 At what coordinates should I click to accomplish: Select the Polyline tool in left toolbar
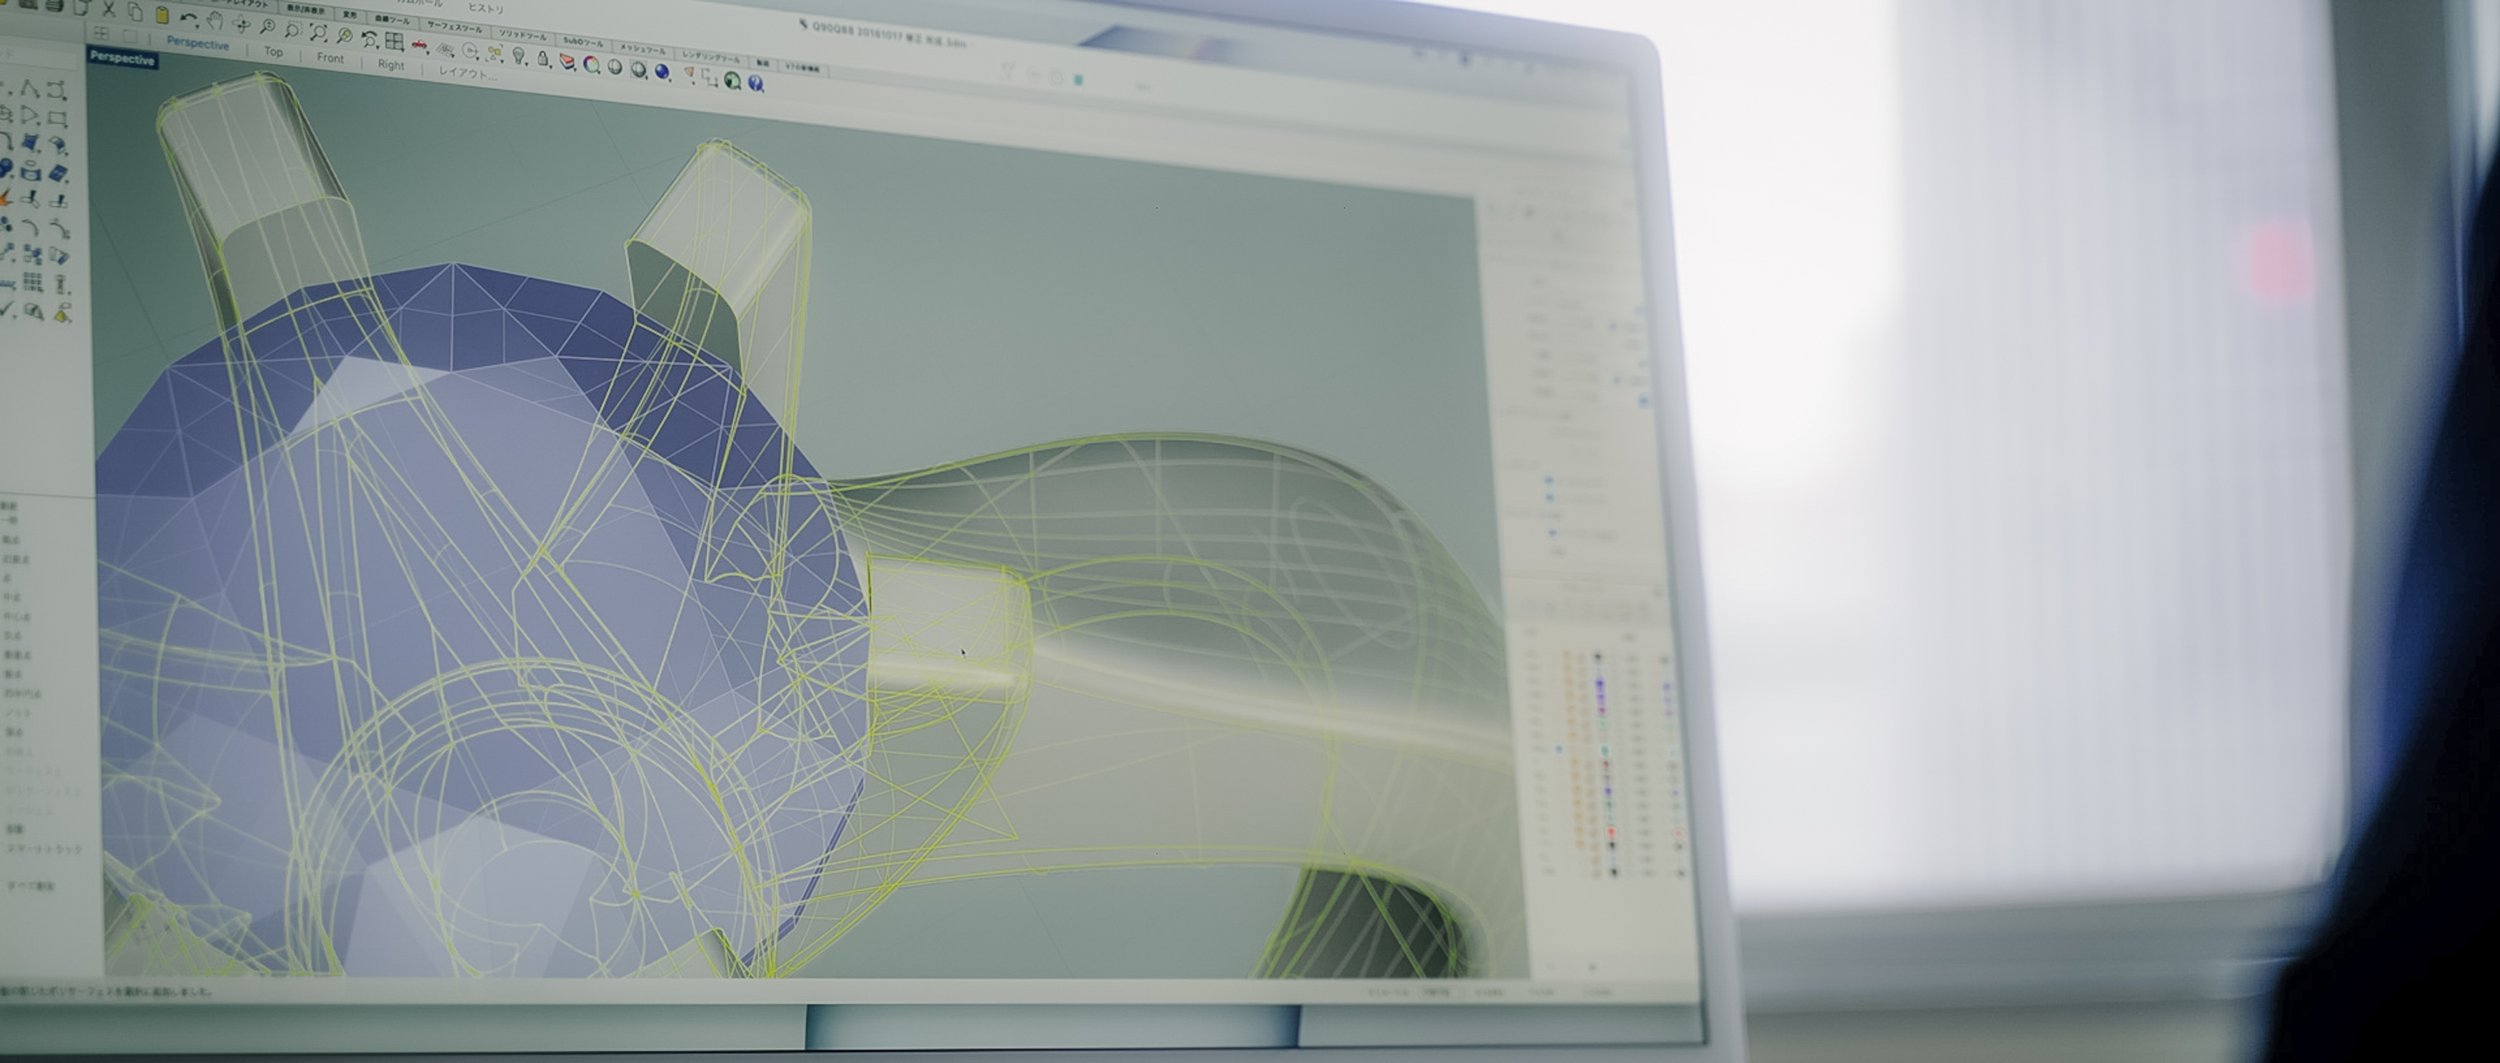(30, 88)
